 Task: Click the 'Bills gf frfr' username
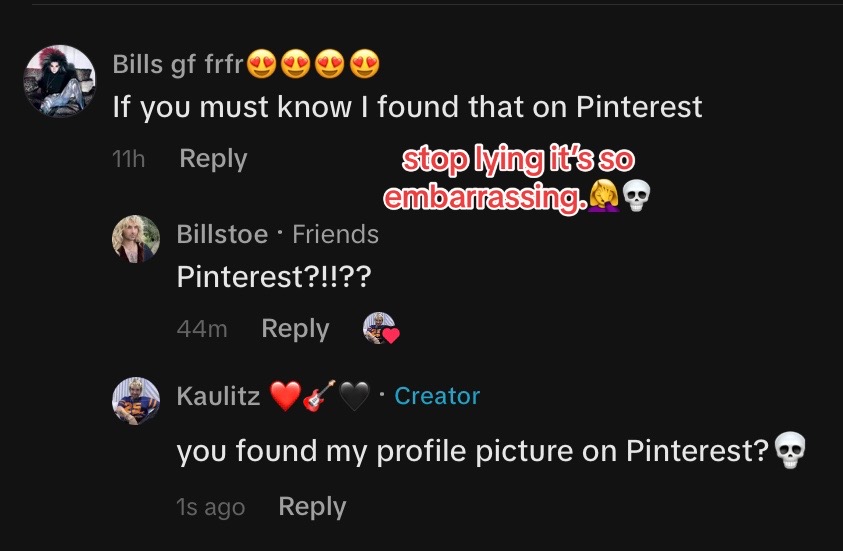click(178, 65)
